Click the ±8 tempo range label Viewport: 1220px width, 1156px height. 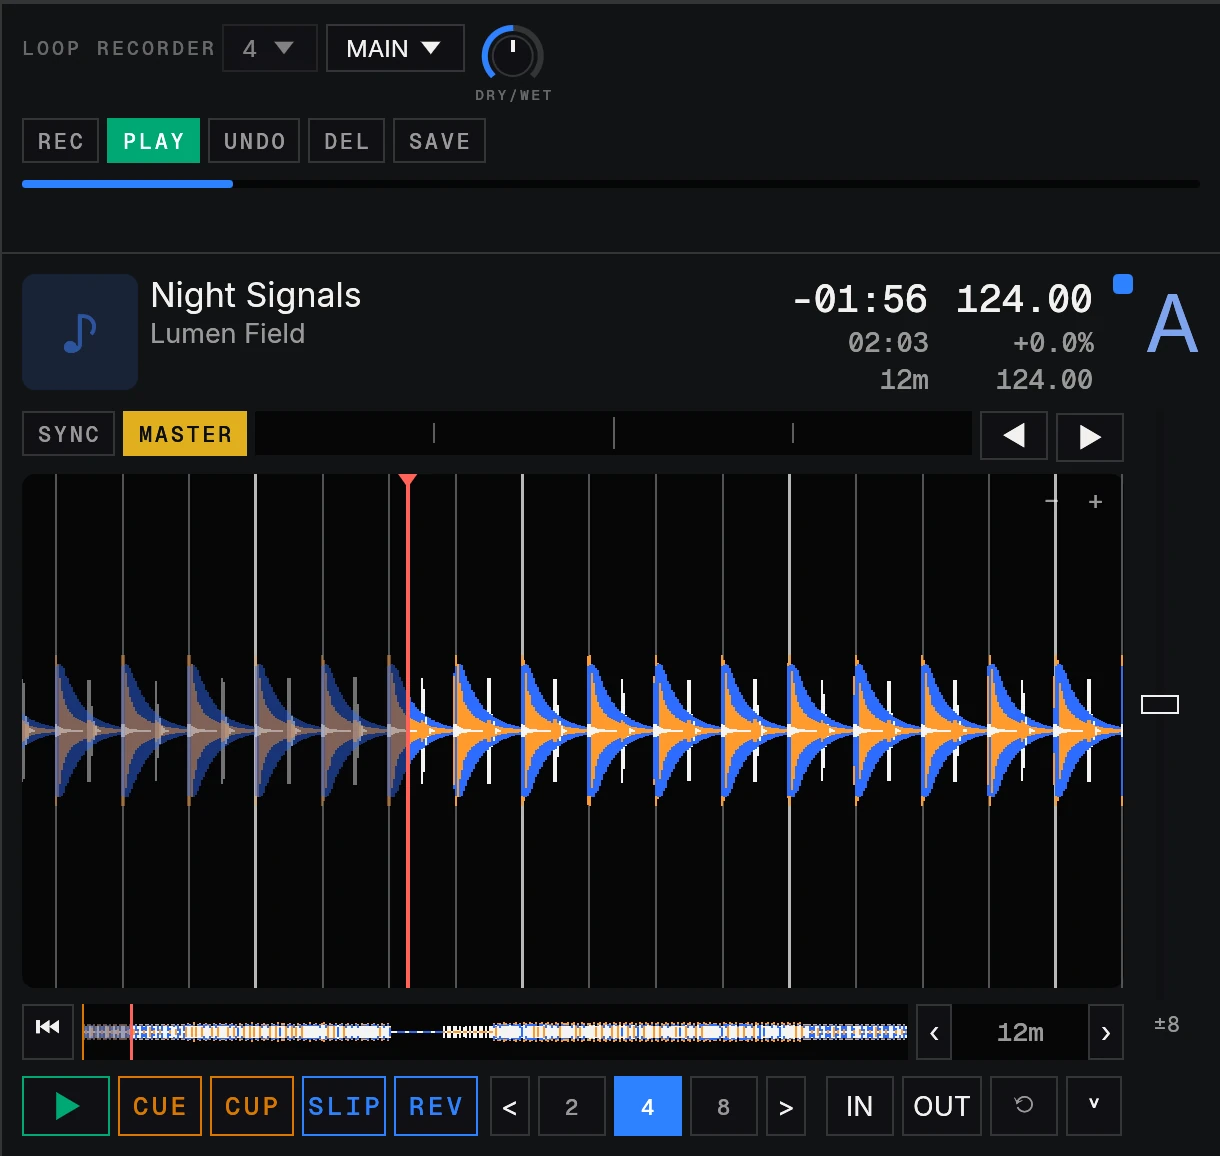(x=1167, y=1024)
